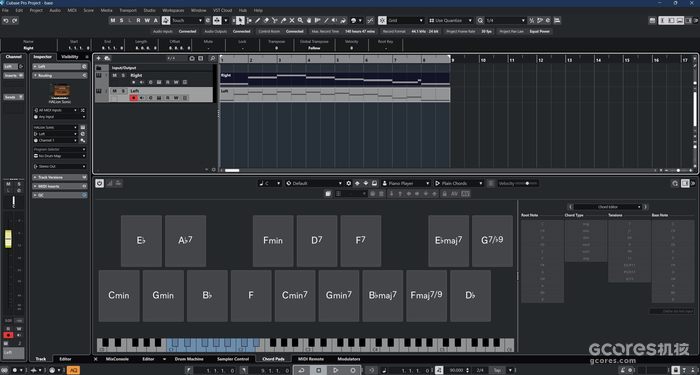Open HALion Sonic instrument thumbnail
This screenshot has height=375, width=700.
(61, 91)
